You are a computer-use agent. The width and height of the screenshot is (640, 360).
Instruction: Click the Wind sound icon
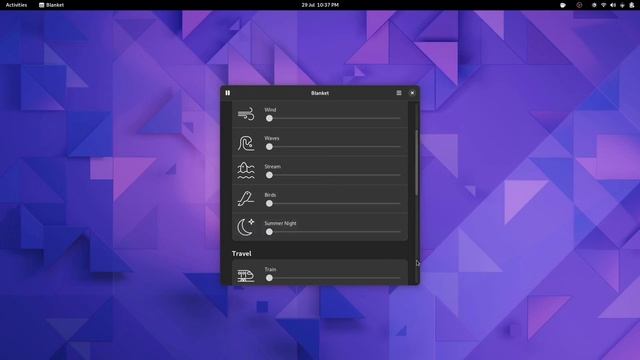click(x=246, y=114)
